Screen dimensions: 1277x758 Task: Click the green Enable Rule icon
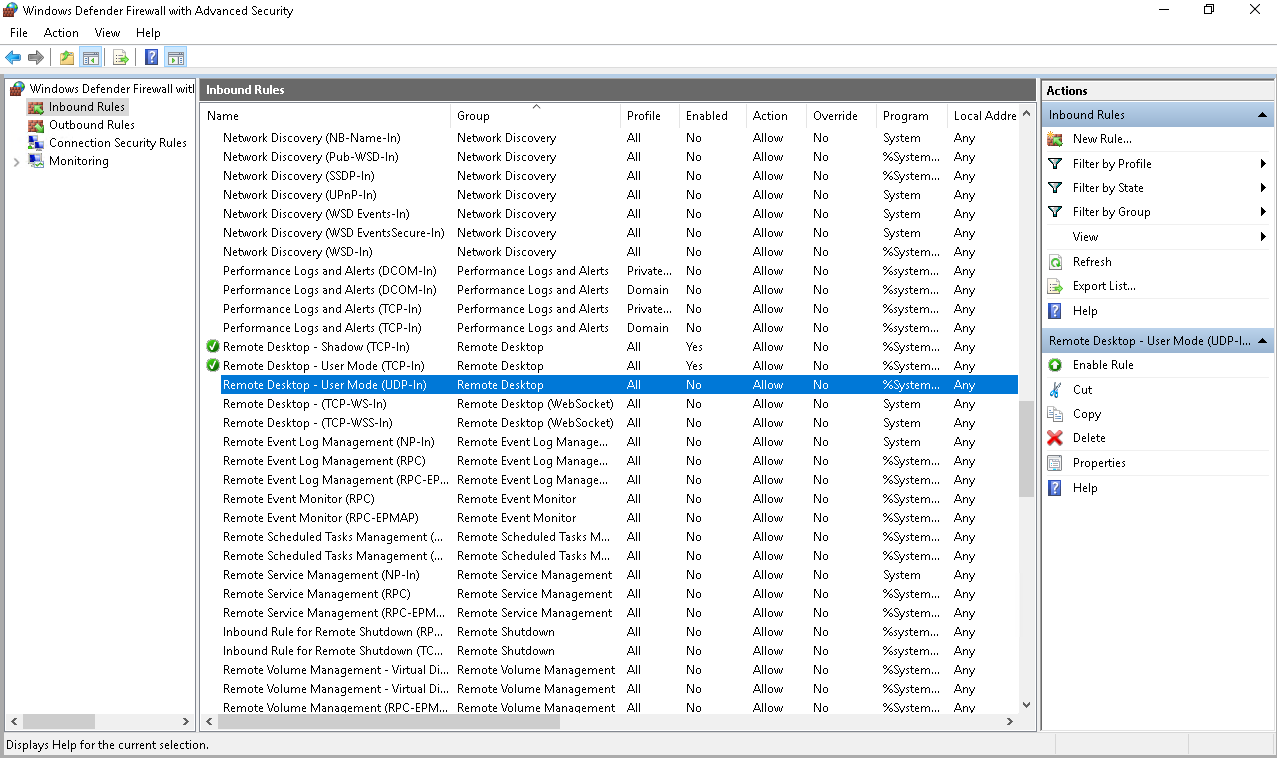1055,365
